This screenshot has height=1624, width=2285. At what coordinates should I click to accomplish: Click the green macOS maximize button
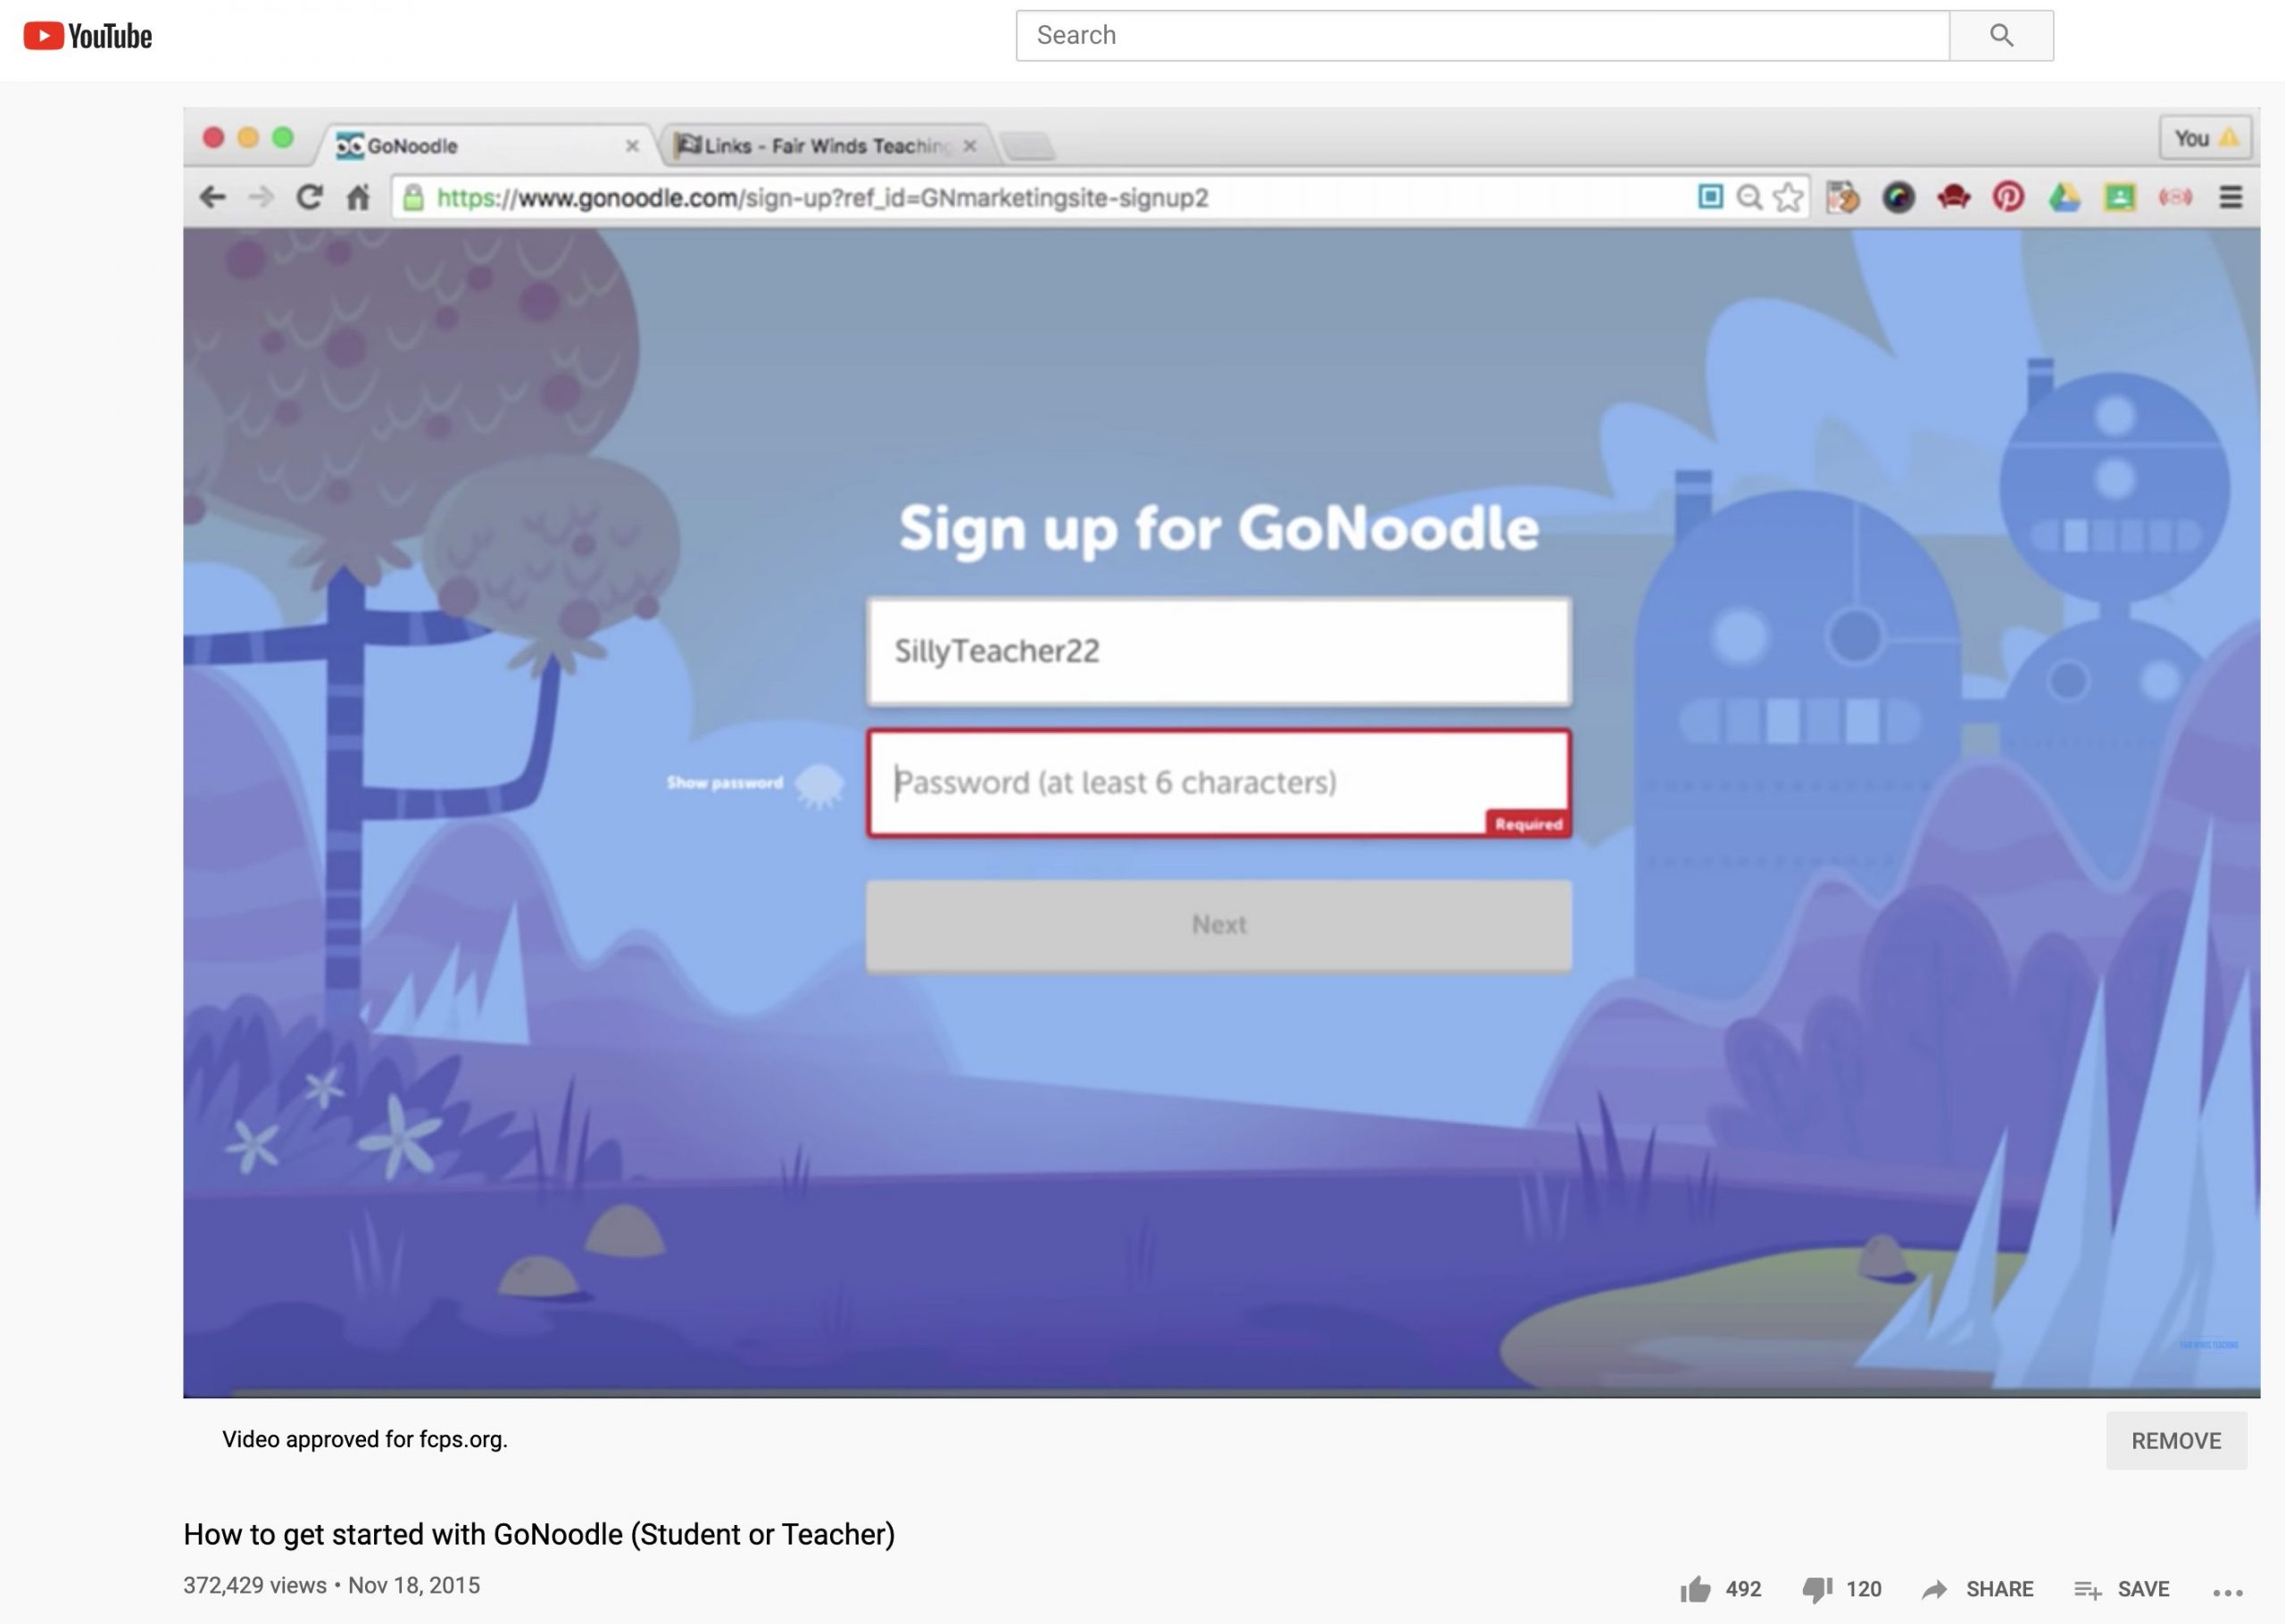(283, 137)
